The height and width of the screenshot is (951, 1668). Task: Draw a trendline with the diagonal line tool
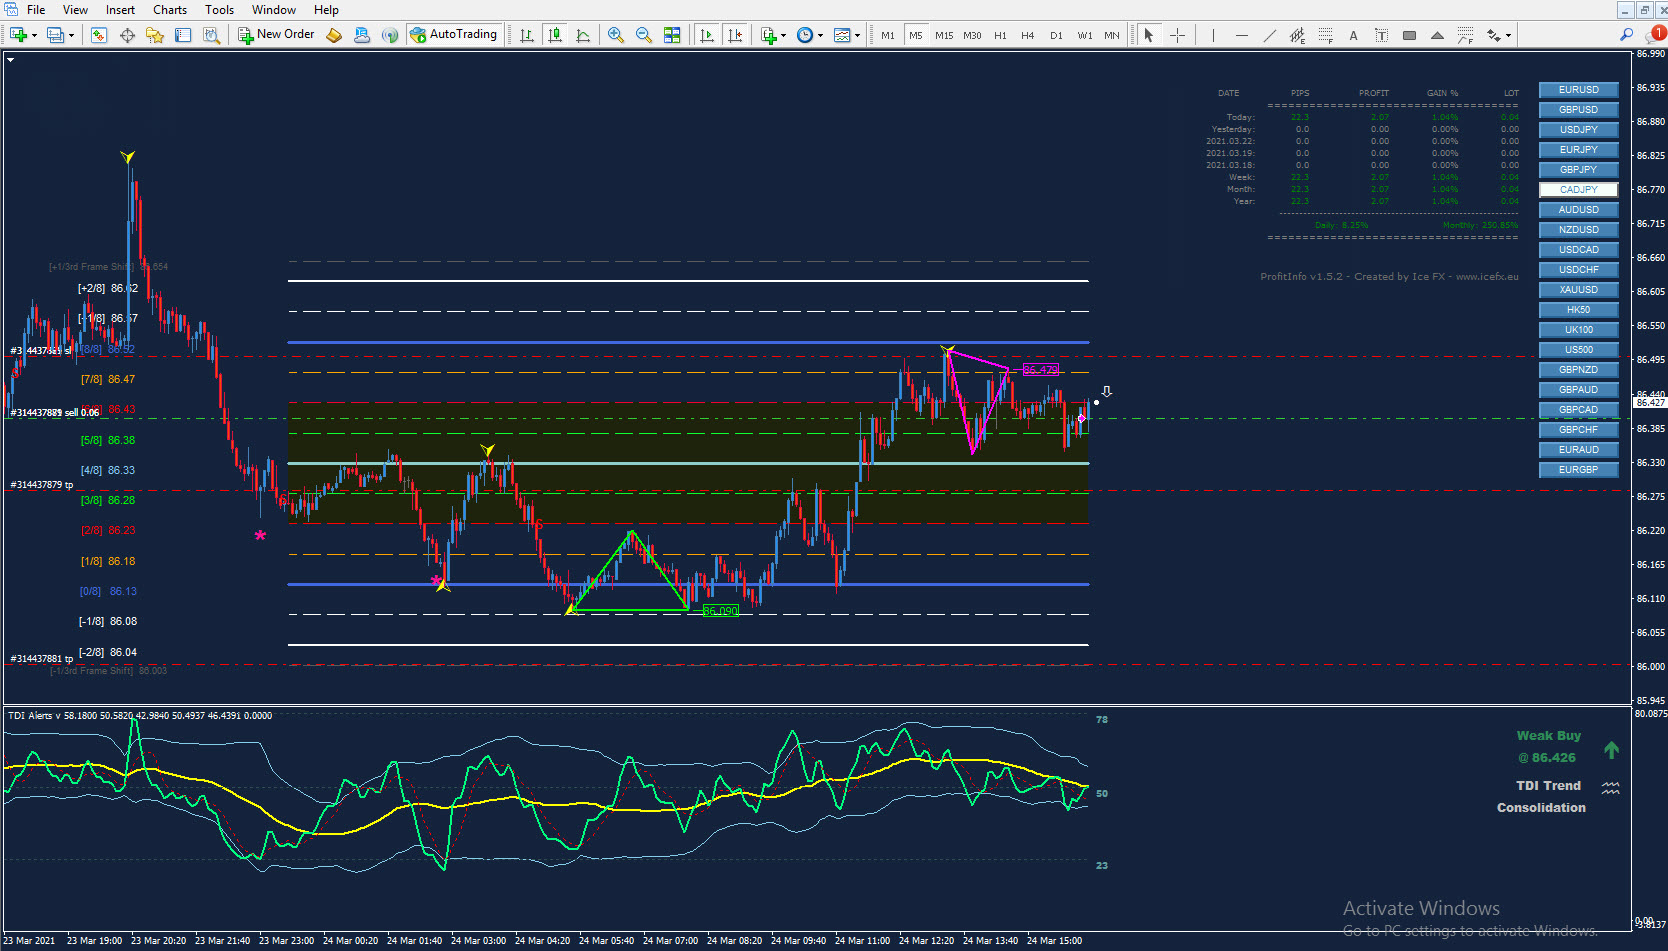1269,35
